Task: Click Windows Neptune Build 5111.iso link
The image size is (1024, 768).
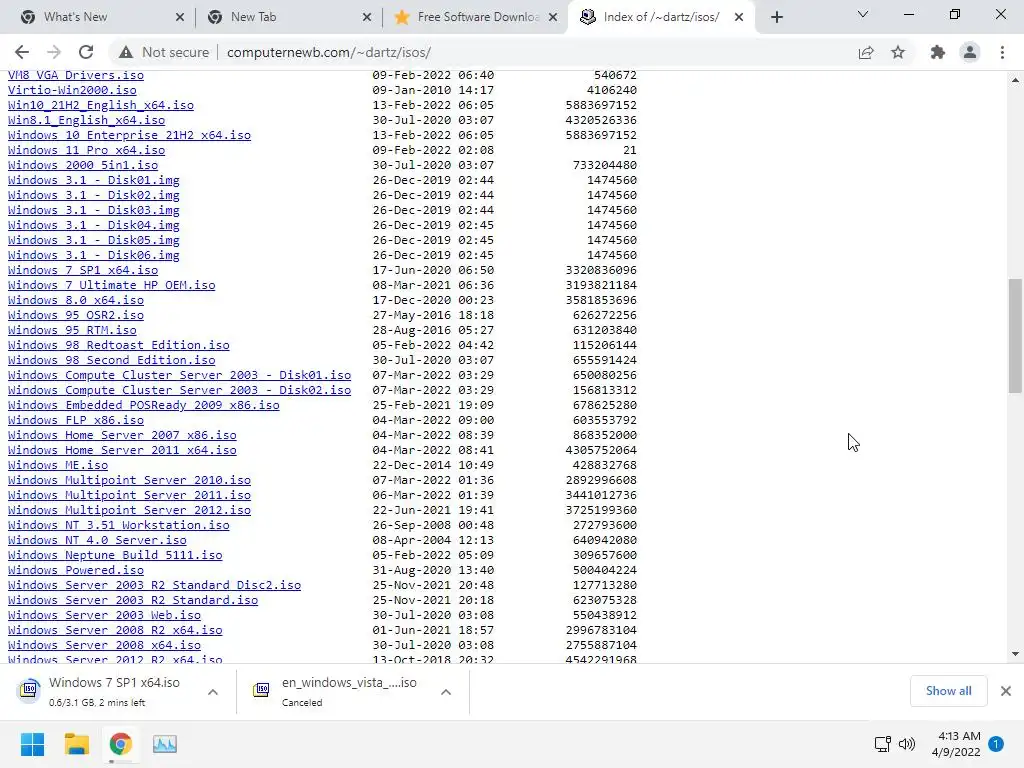Action: point(115,556)
